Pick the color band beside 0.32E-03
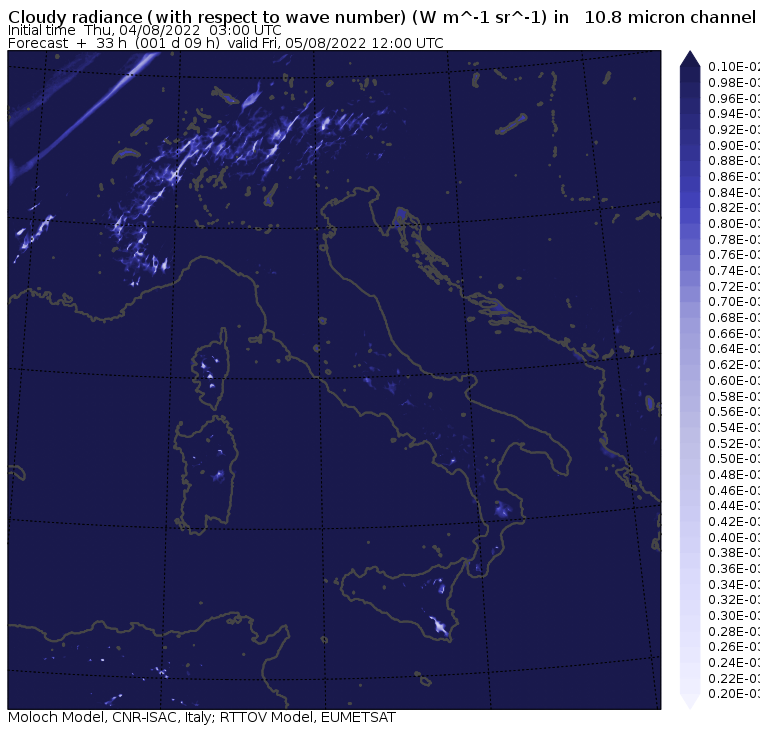The height and width of the screenshot is (731, 760). pyautogui.click(x=690, y=608)
